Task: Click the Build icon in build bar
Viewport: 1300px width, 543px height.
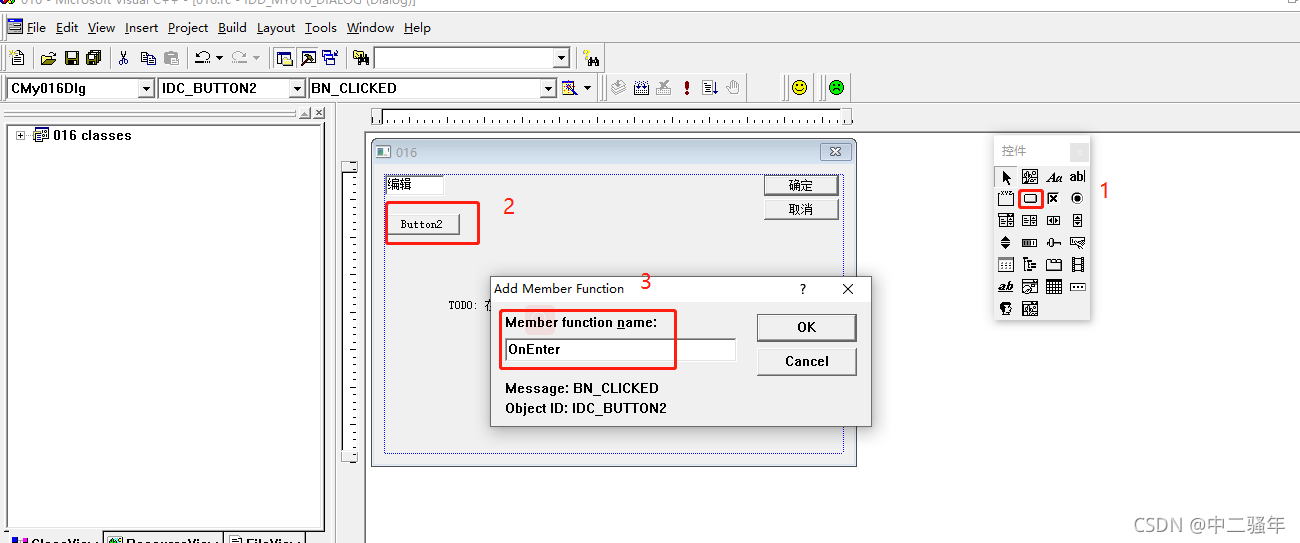Action: pos(642,88)
